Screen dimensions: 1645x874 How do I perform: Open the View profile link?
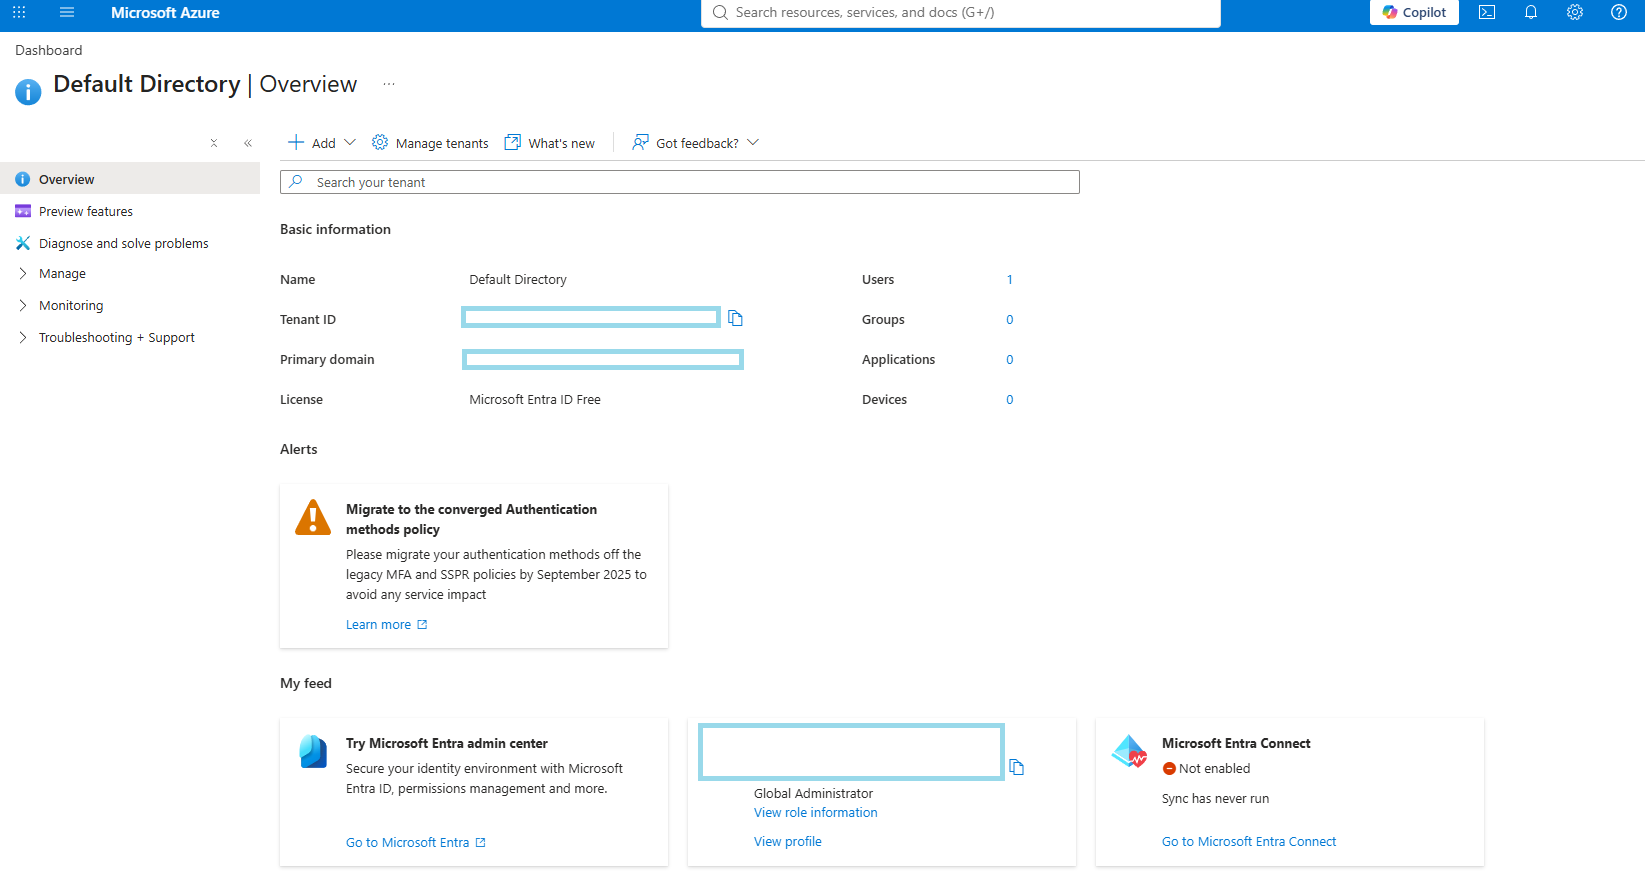tap(788, 841)
